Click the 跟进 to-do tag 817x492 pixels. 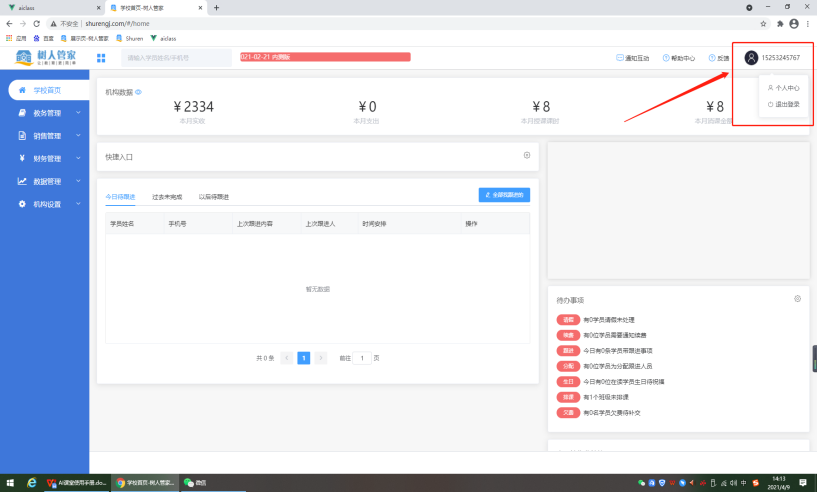pos(568,351)
